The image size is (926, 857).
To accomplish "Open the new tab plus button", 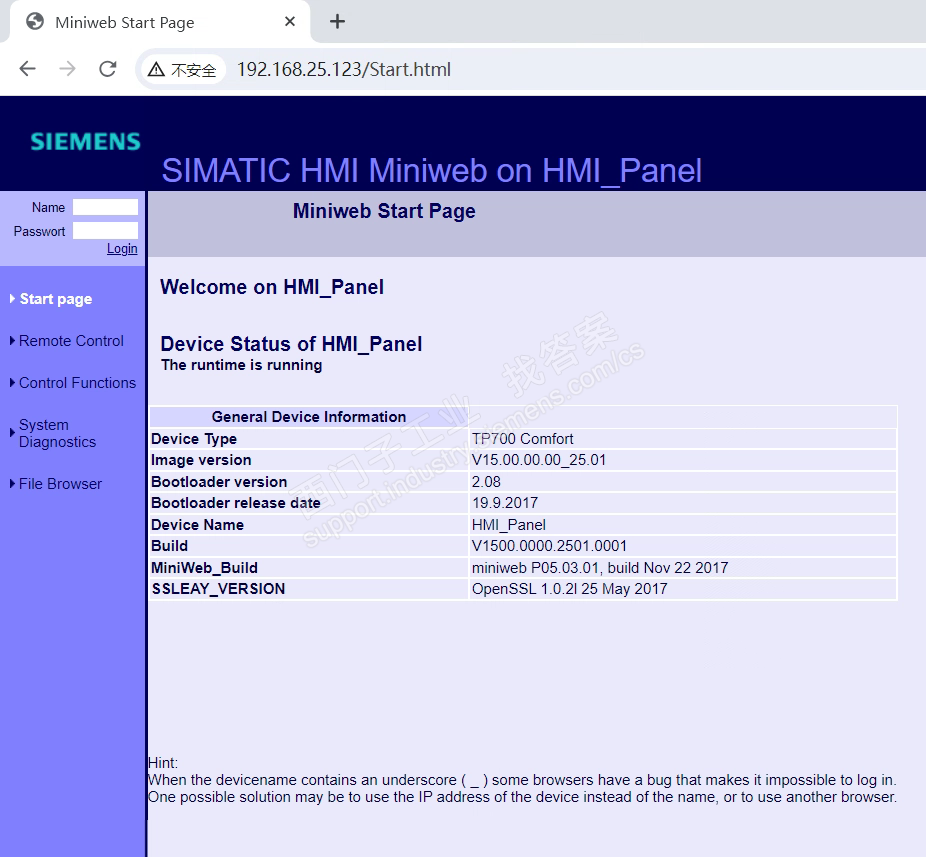I will (x=337, y=22).
